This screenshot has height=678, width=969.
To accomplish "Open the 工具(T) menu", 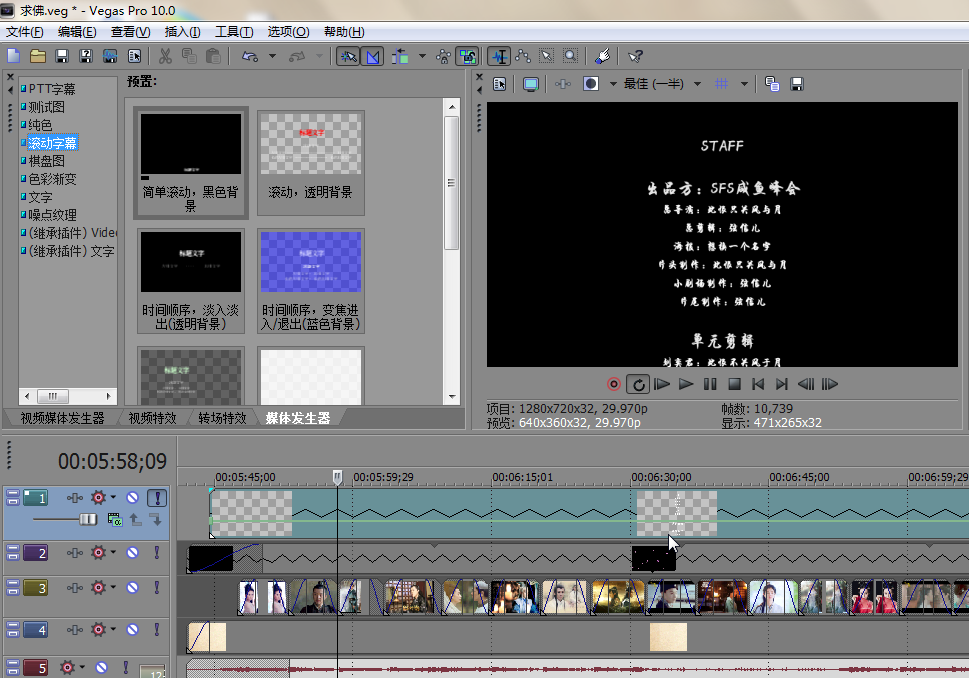I will tap(234, 32).
